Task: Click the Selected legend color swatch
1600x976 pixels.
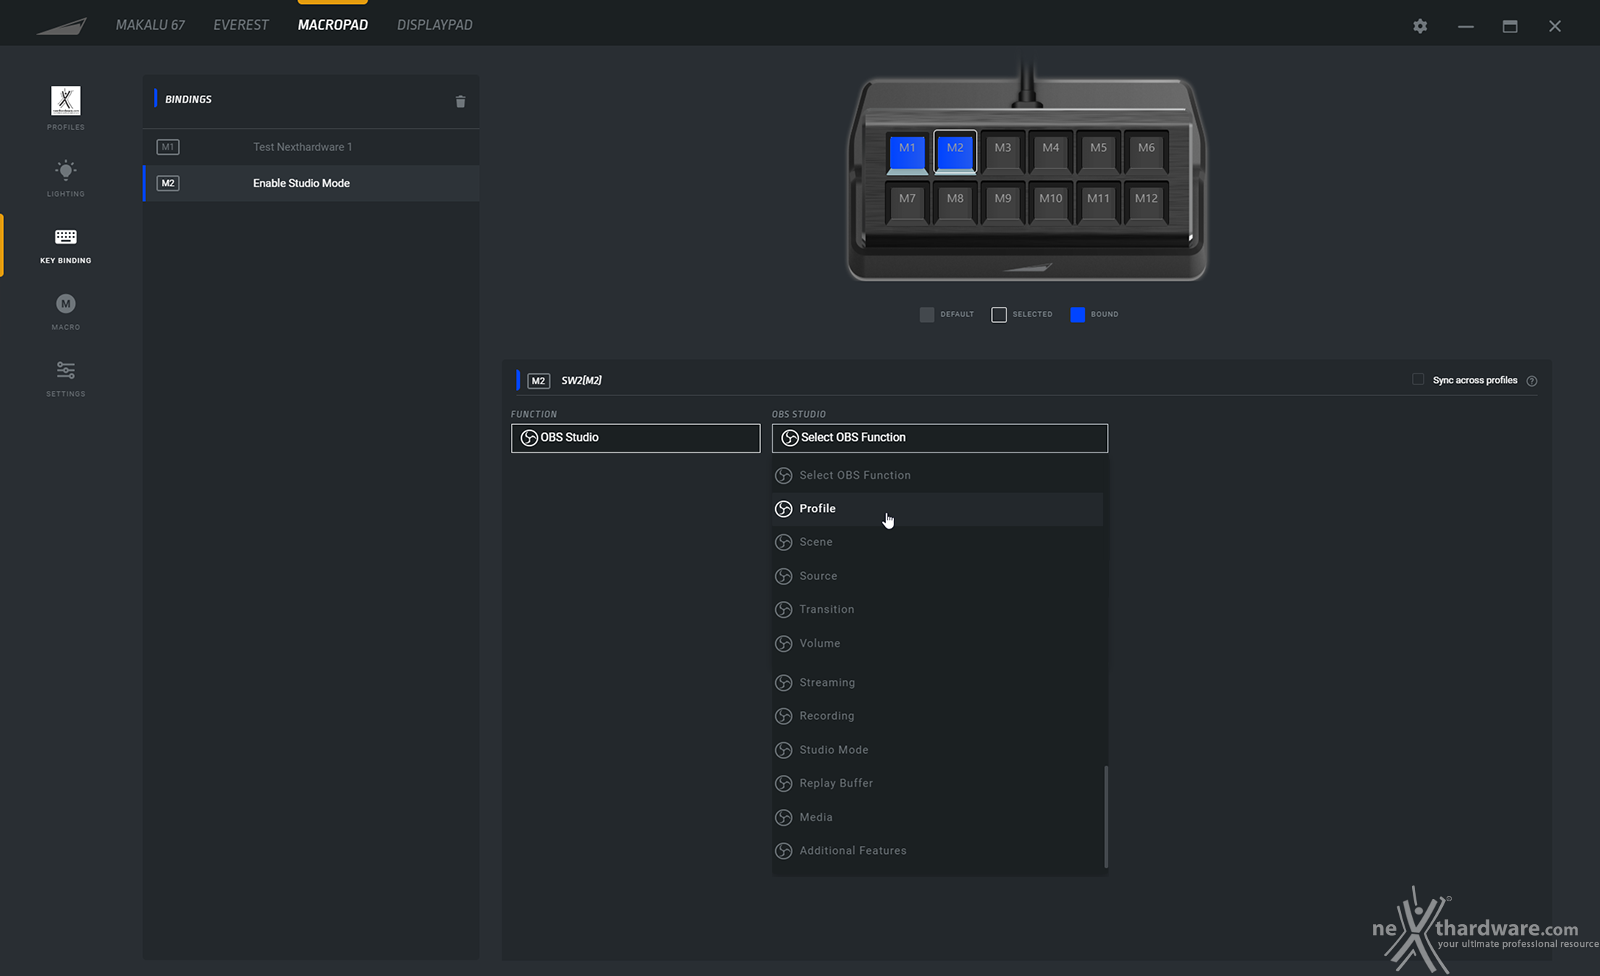Action: coord(999,315)
